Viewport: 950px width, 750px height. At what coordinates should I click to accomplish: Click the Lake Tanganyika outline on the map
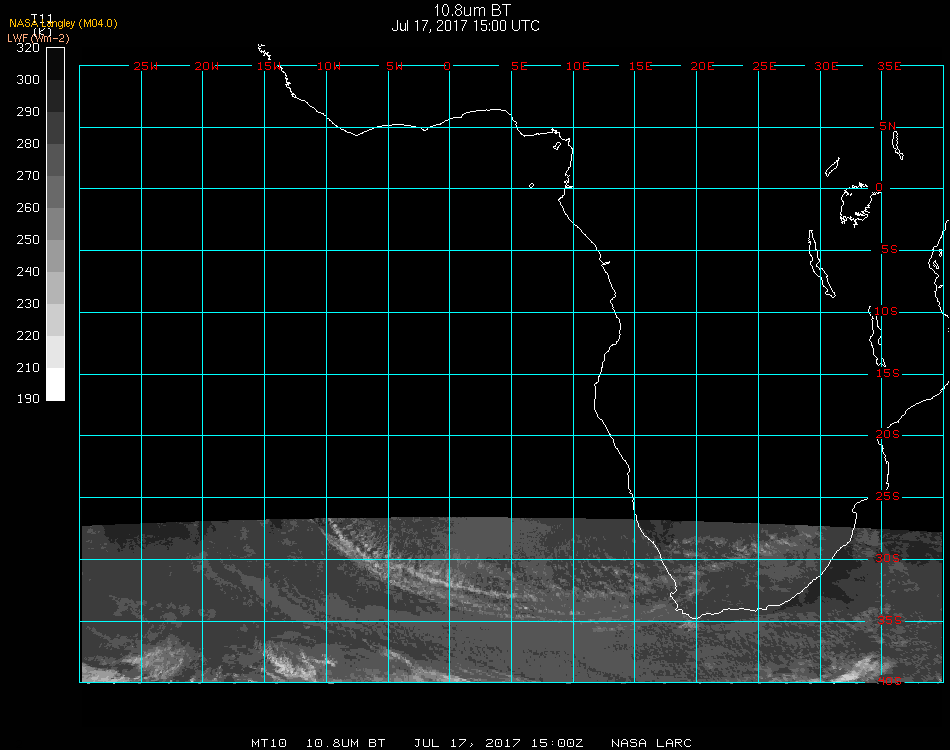822,264
